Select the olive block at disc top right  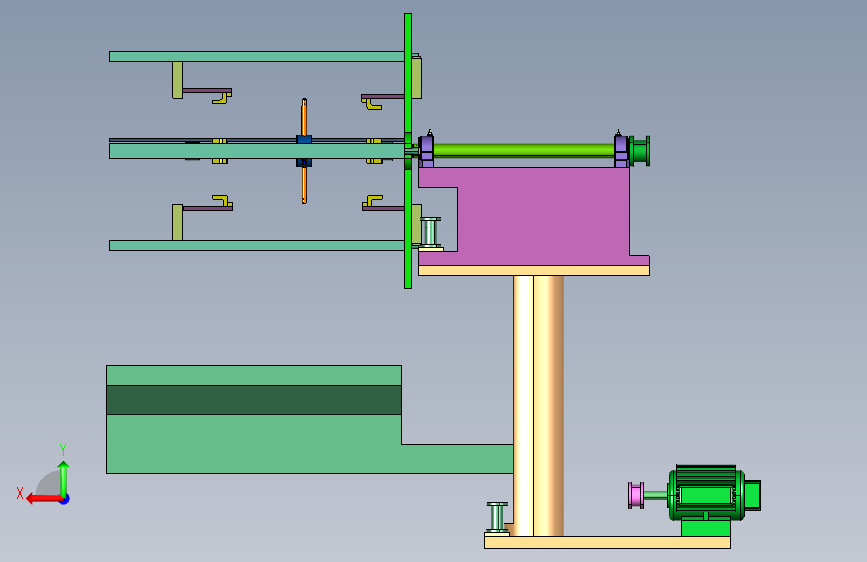coord(417,77)
